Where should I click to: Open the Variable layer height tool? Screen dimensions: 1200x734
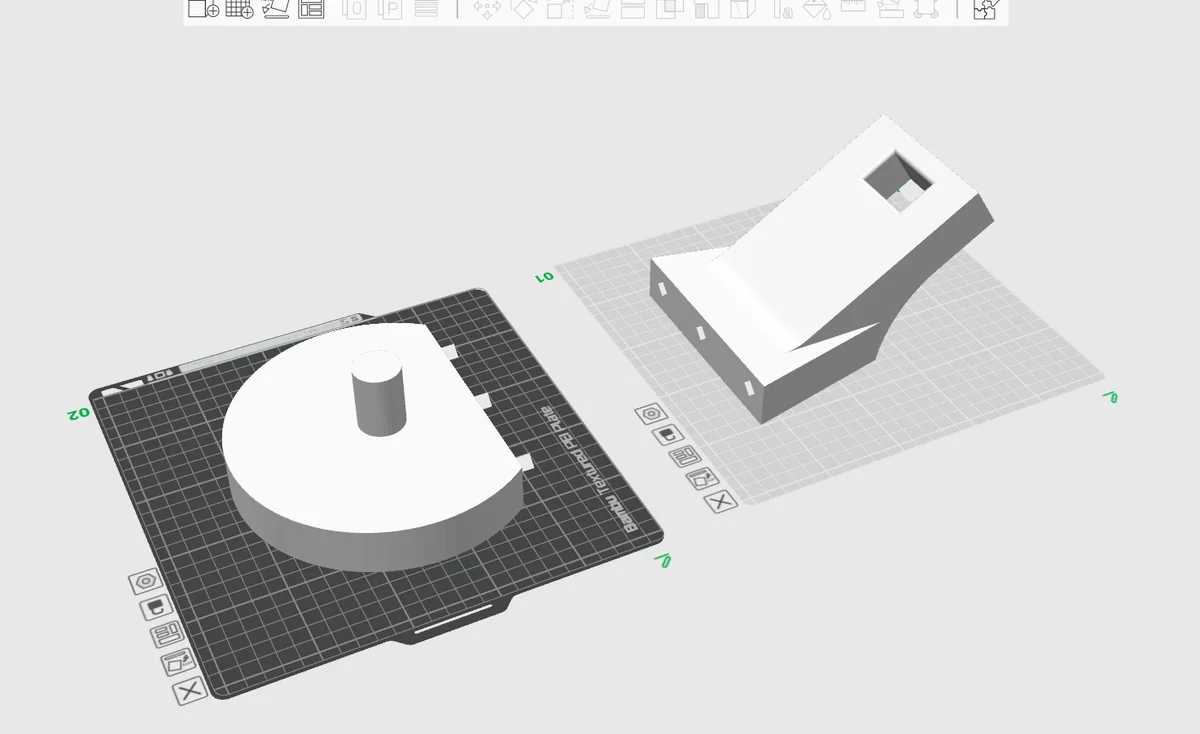tap(427, 9)
